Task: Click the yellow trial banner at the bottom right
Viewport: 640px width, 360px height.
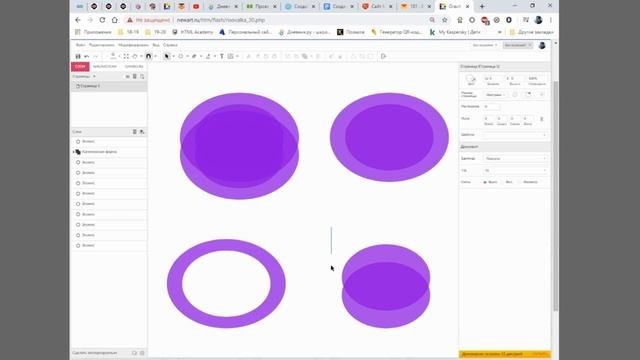Action: [505, 354]
